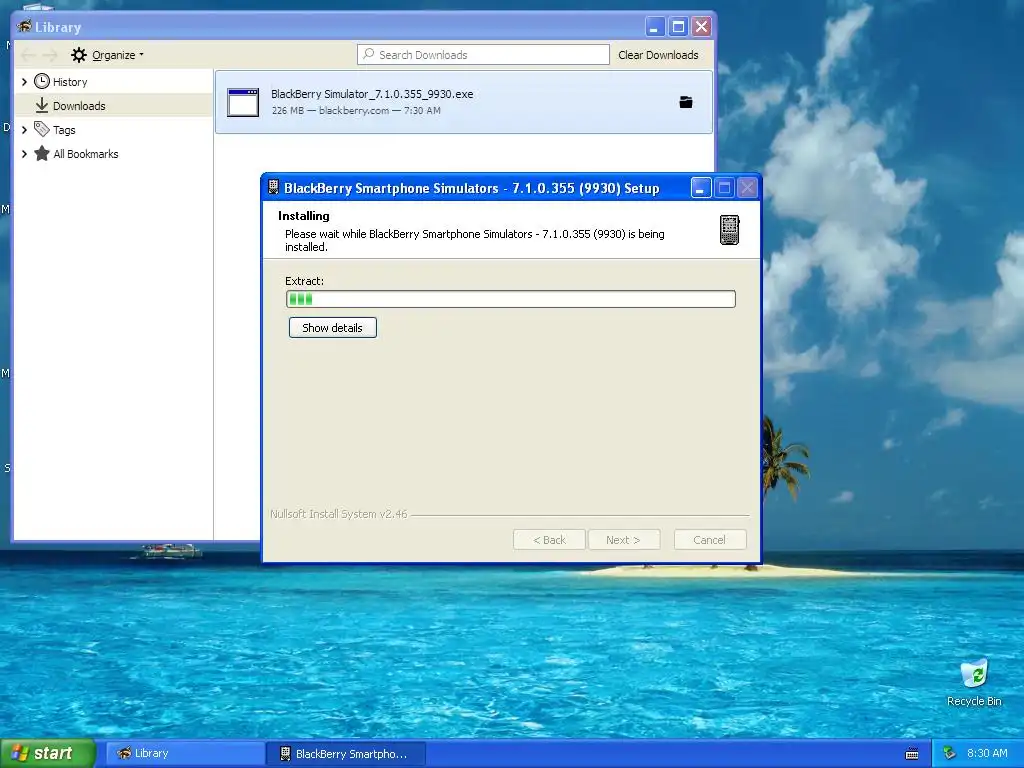
Task: Click the Tags label icon
Action: (x=42, y=129)
